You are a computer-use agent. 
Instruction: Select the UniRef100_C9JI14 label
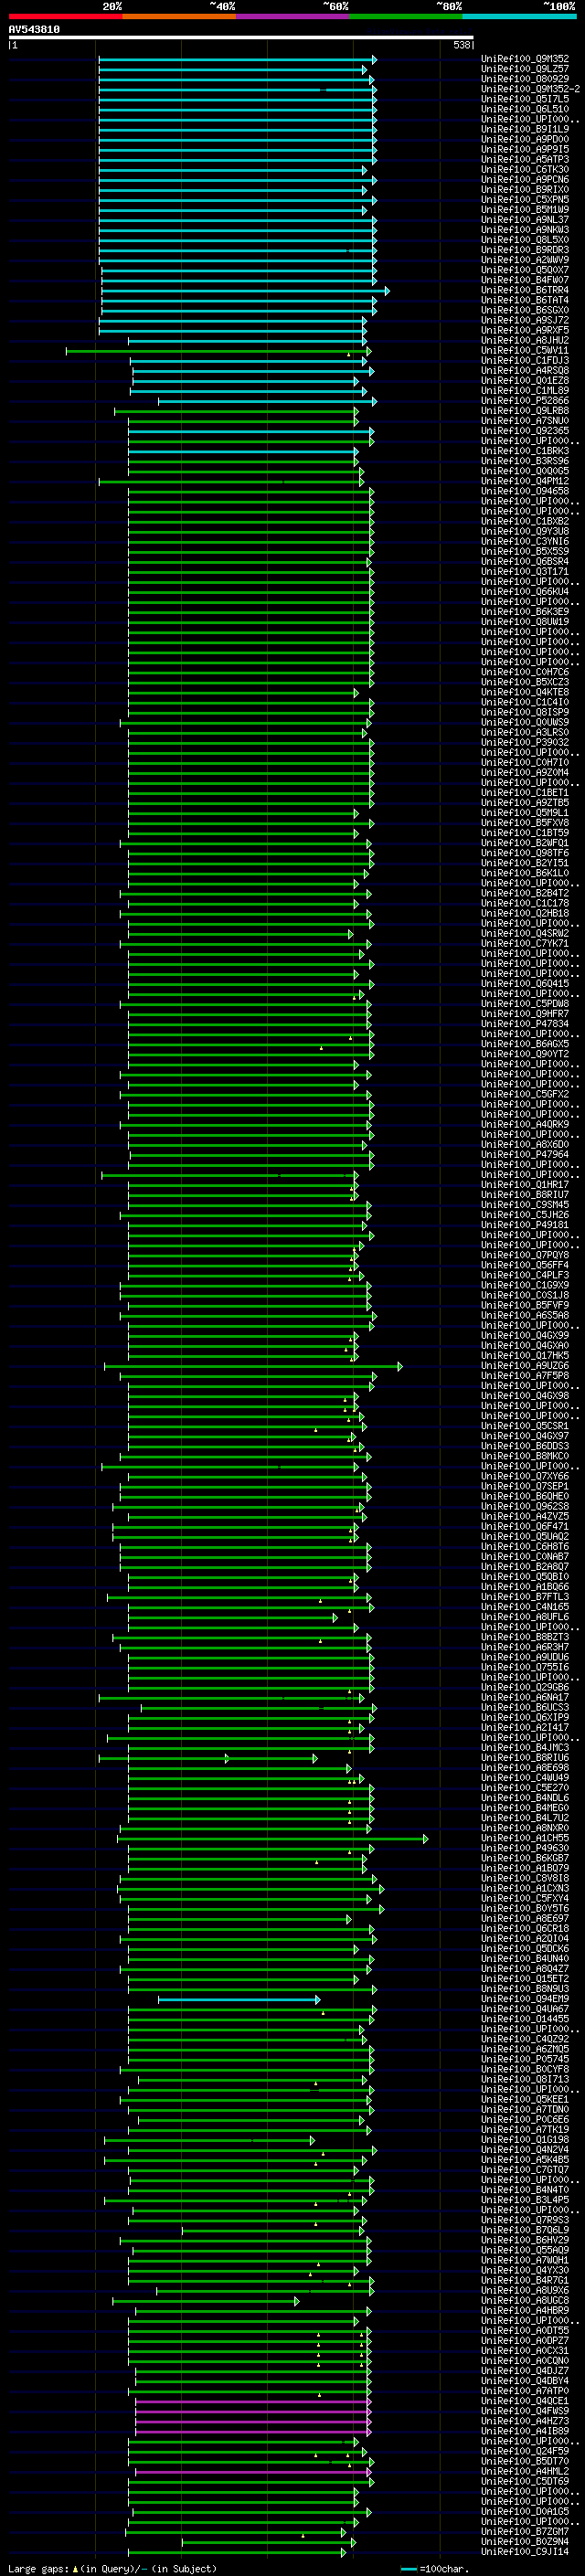[x=525, y=2552]
